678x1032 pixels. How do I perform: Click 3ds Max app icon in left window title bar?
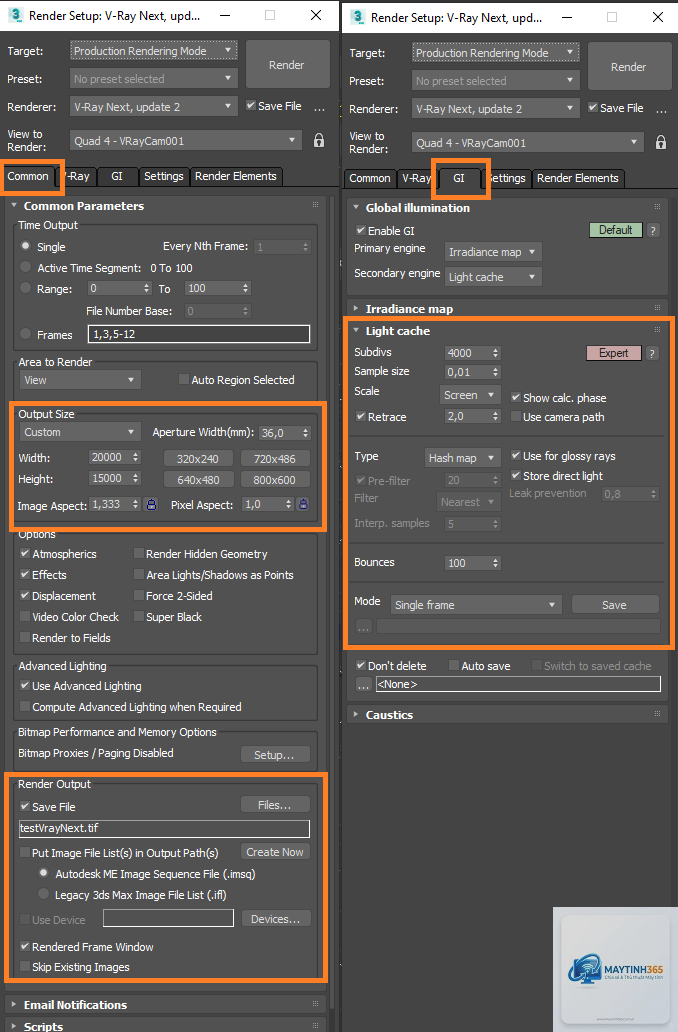pyautogui.click(x=16, y=14)
